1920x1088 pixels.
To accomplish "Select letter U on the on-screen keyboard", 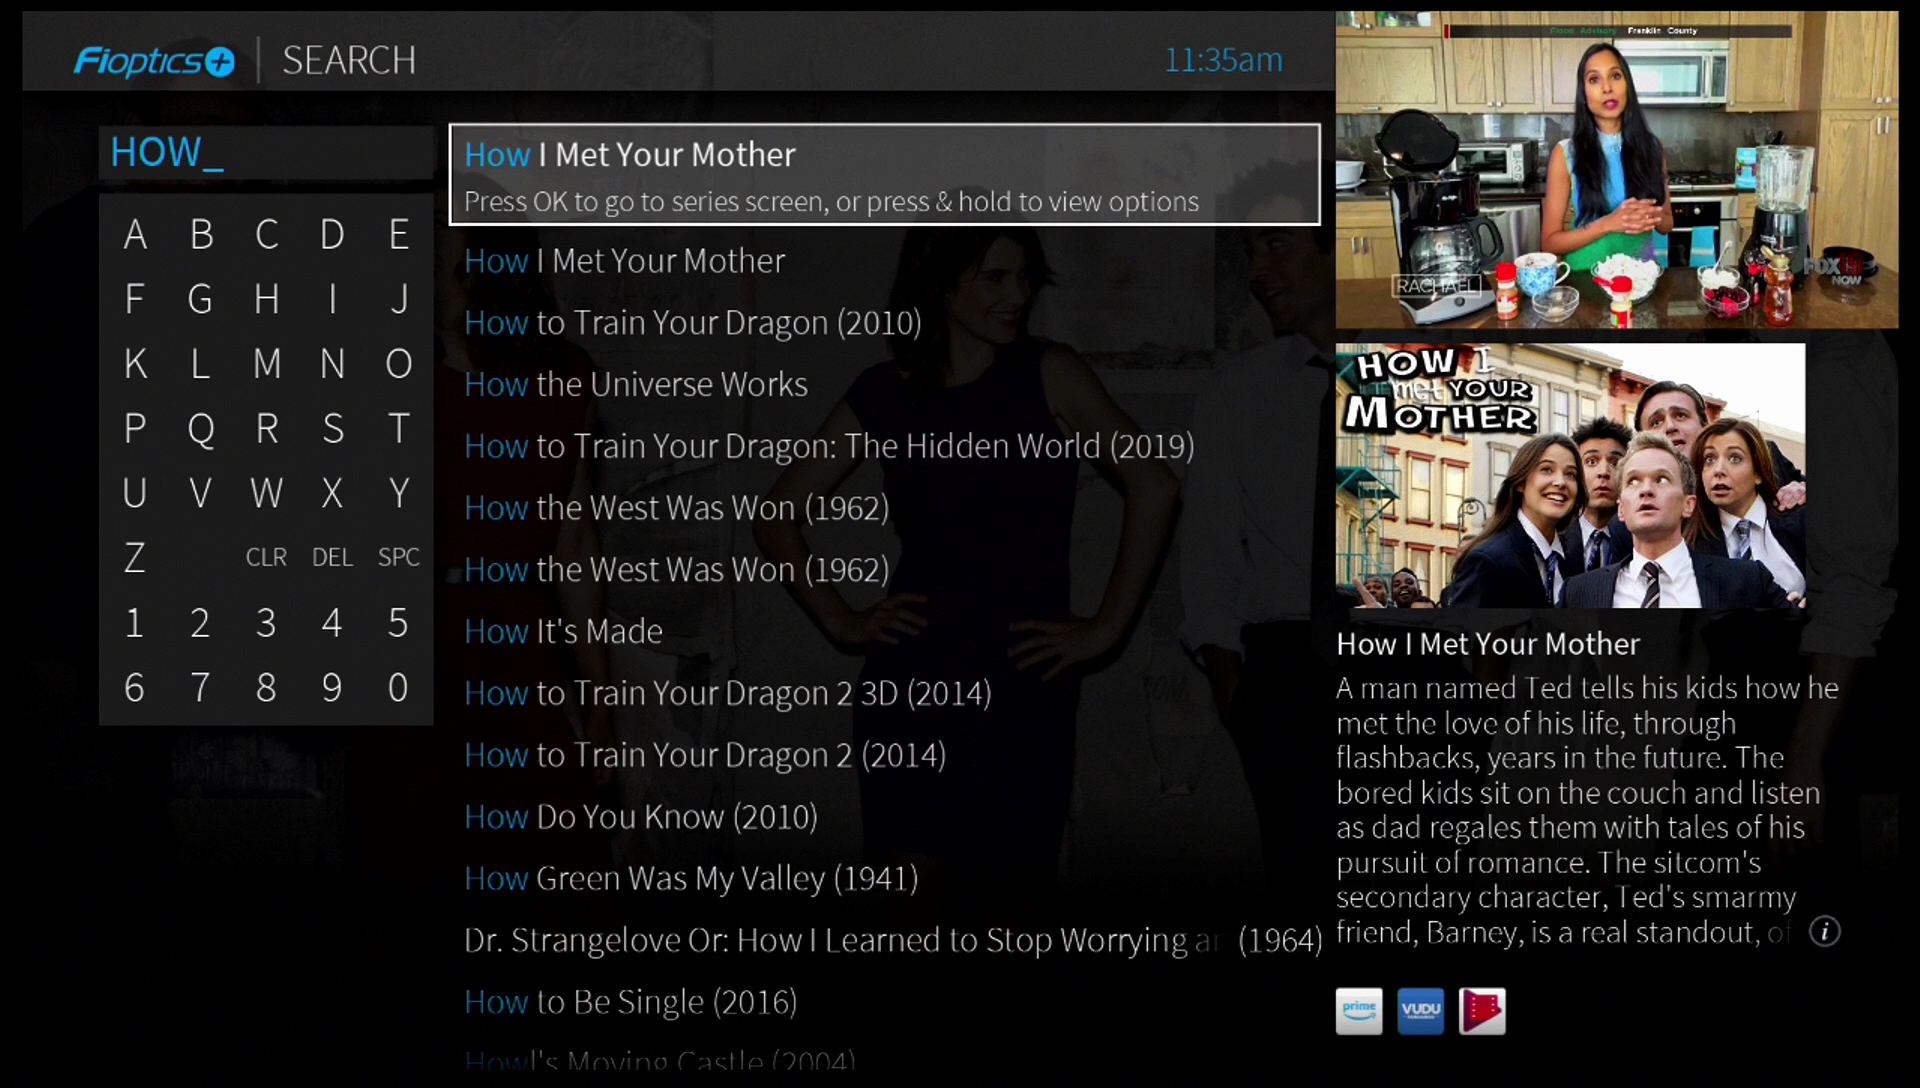I will click(135, 493).
